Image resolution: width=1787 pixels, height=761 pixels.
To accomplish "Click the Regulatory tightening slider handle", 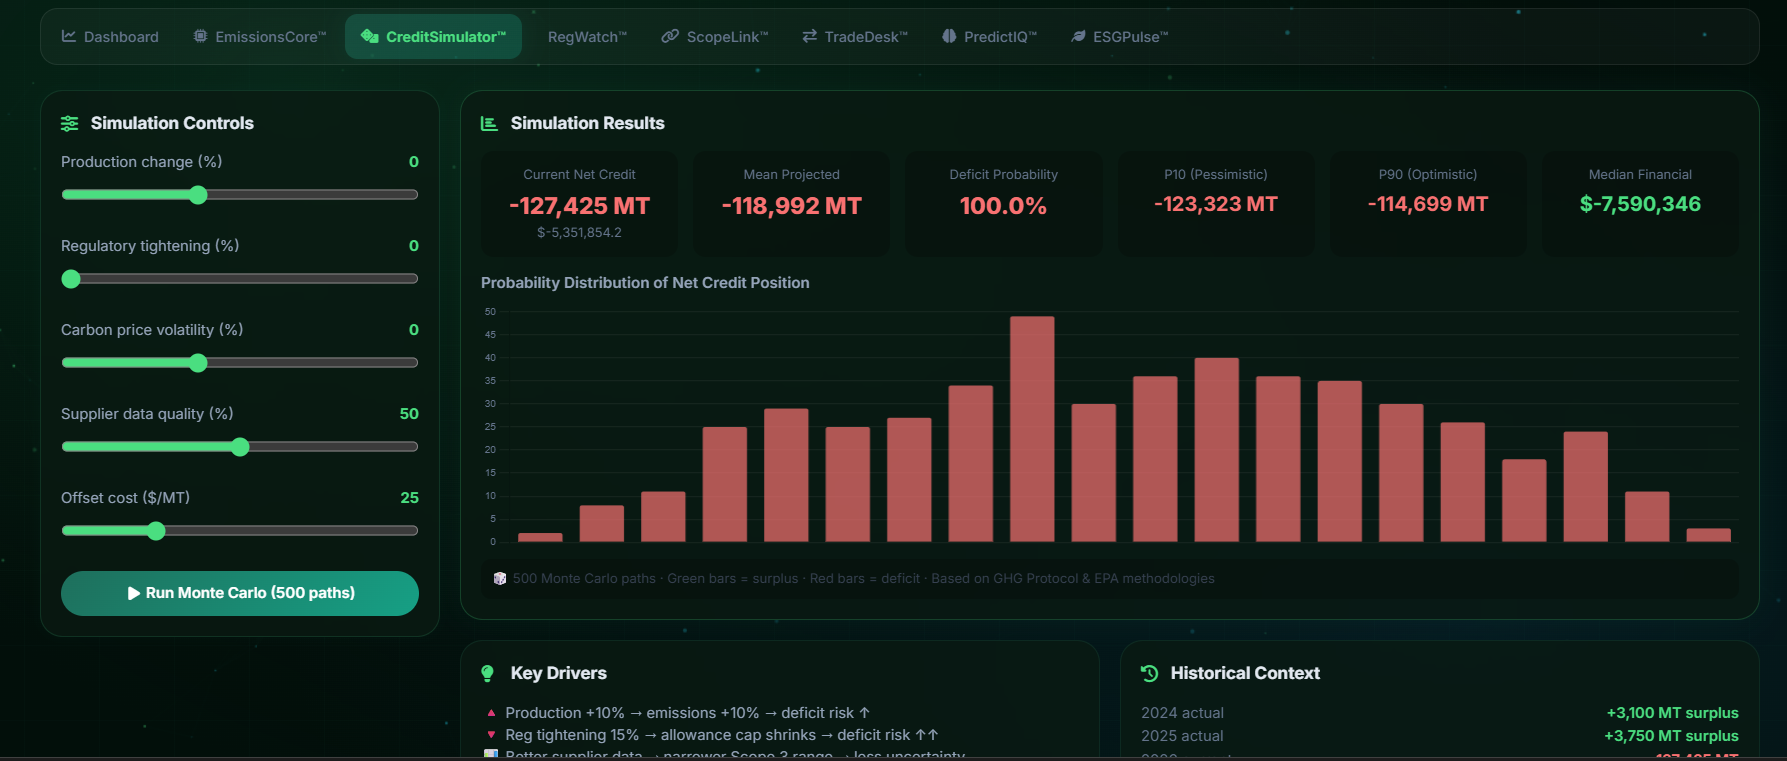I will pos(71,279).
